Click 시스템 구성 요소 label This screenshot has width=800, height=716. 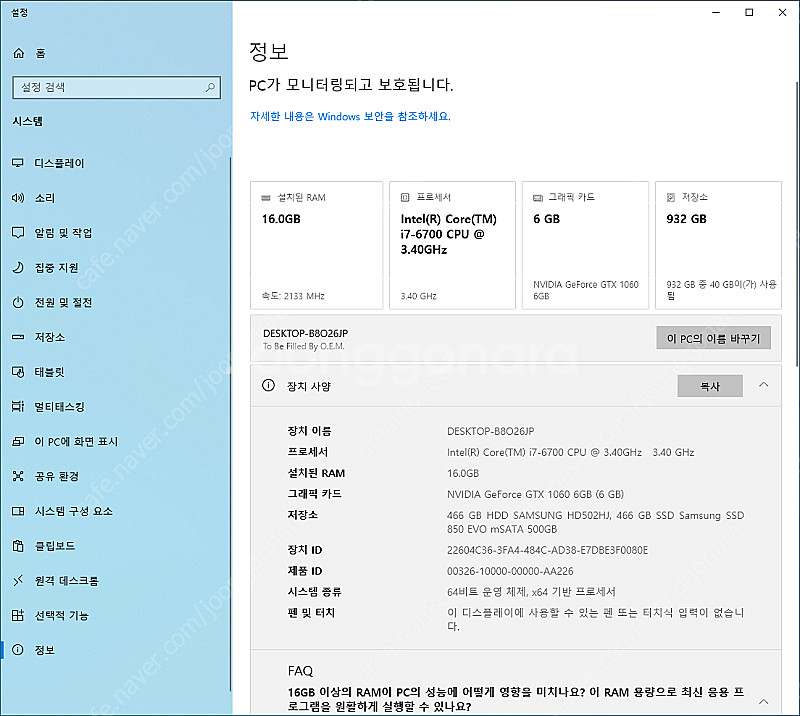pos(73,511)
